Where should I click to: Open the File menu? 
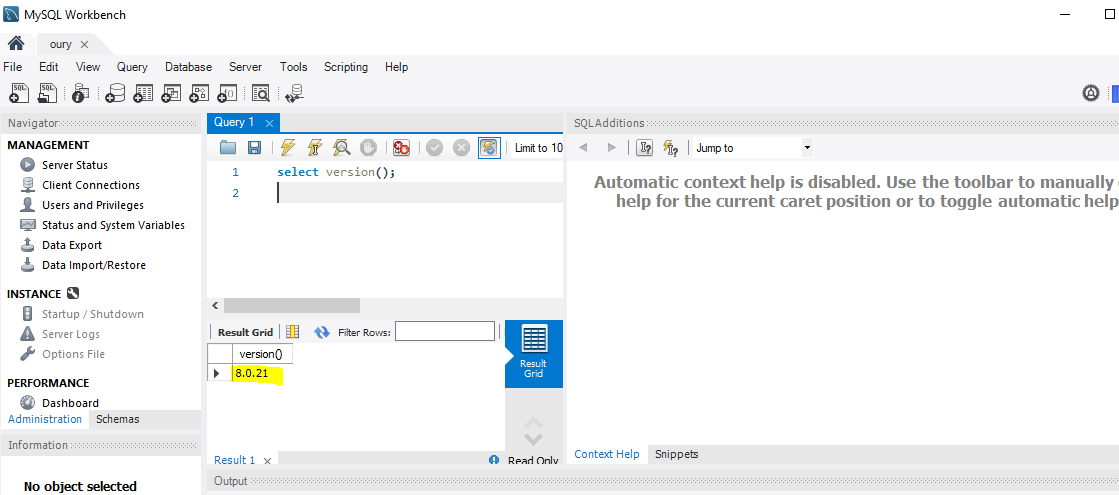(13, 67)
